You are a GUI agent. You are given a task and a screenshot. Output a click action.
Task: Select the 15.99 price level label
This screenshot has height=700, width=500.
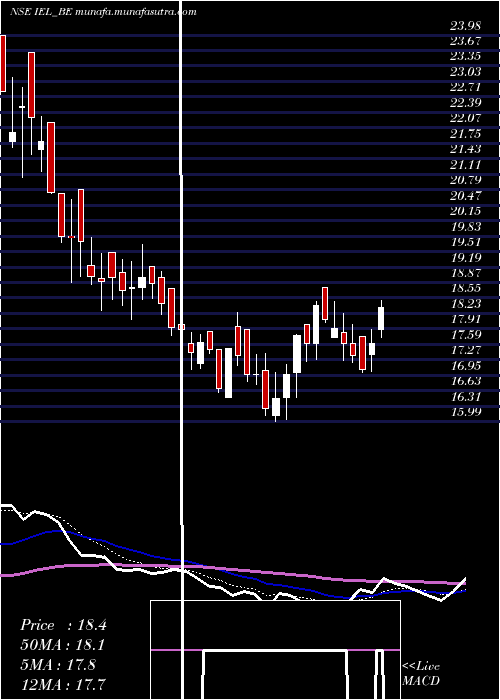[x=466, y=412]
